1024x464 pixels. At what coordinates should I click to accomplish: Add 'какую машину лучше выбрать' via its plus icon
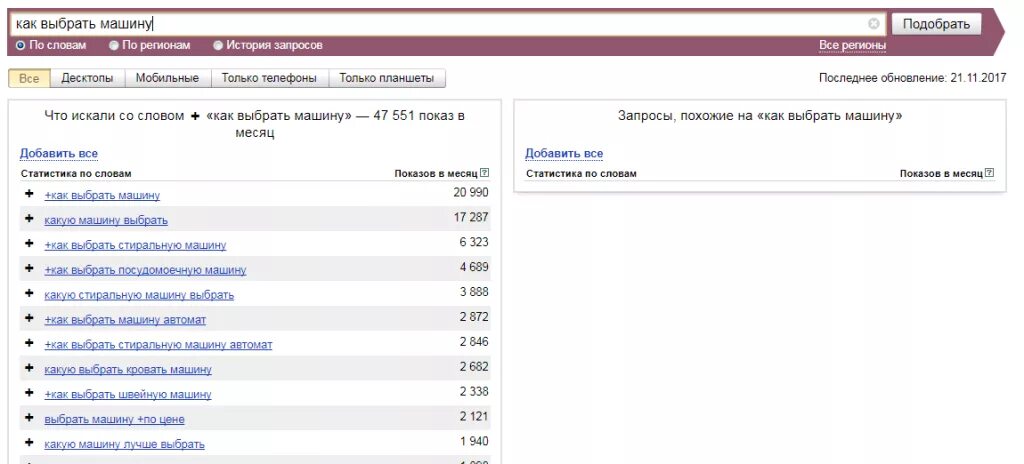(x=29, y=442)
